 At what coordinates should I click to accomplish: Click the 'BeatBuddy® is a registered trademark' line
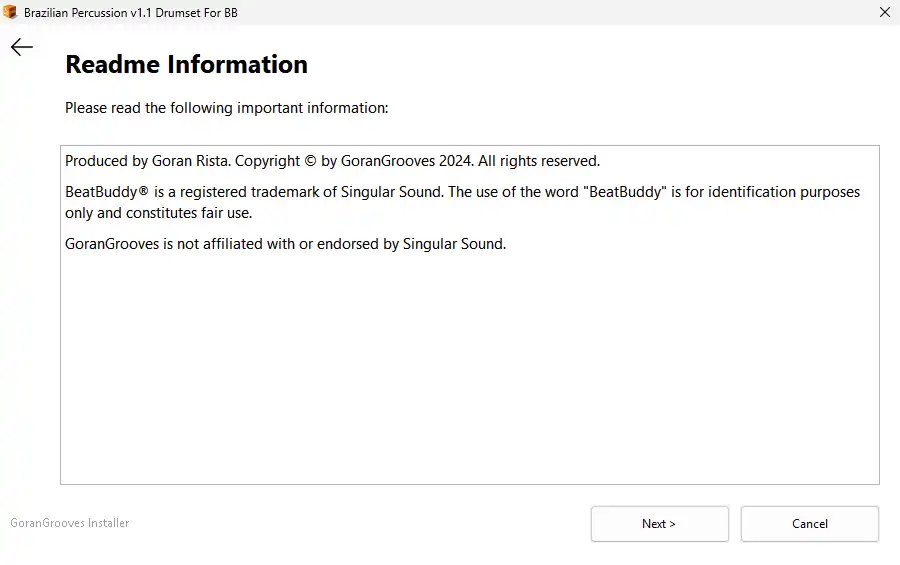462,192
